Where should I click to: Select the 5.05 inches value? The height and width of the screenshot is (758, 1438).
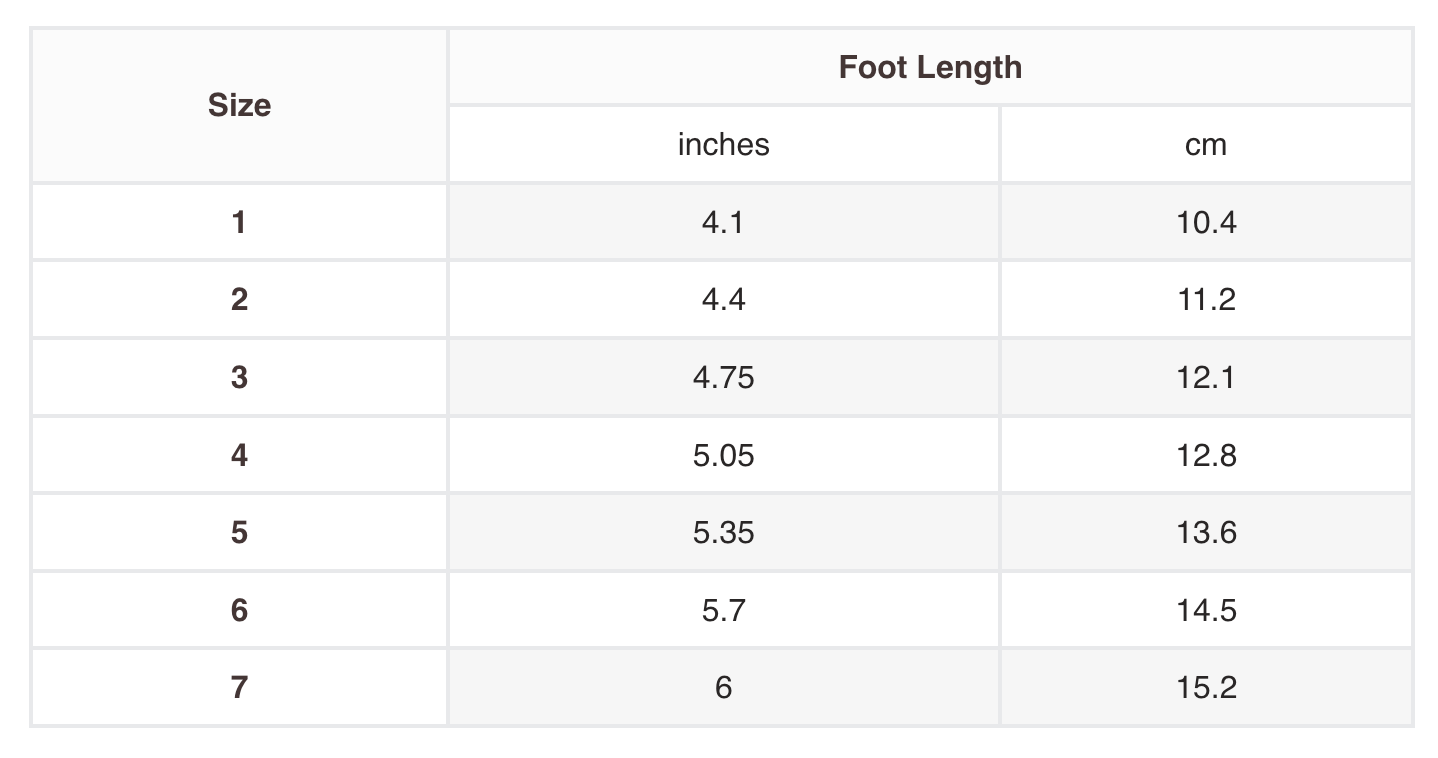click(723, 455)
